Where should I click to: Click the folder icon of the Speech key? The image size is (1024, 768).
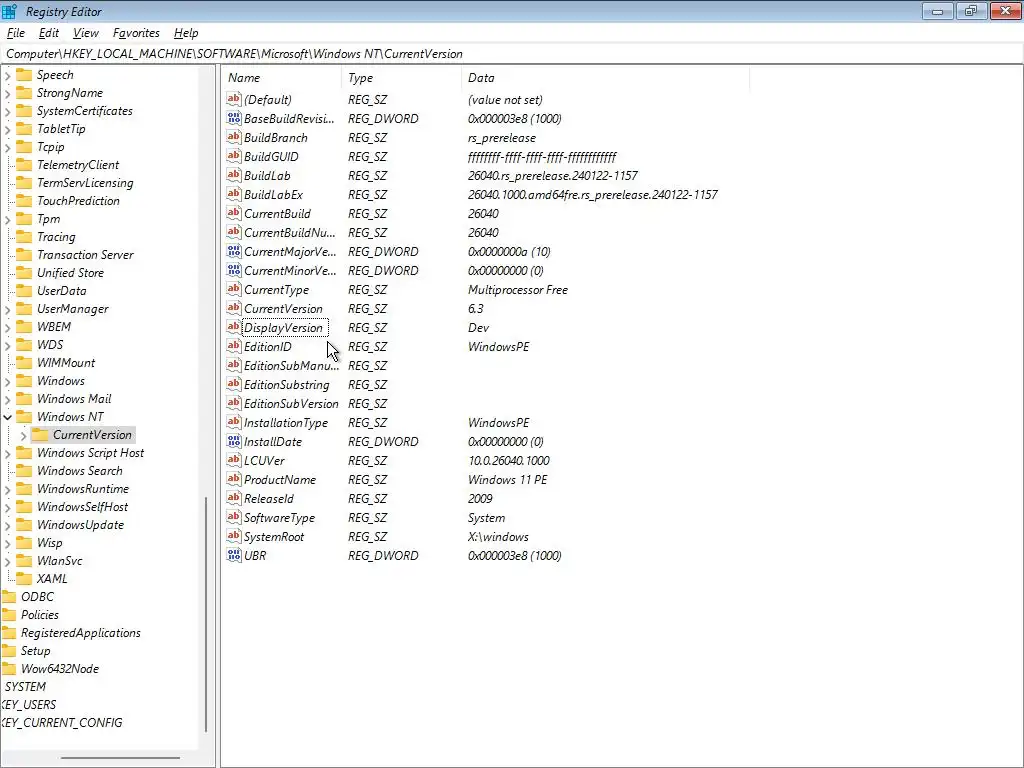click(24, 74)
